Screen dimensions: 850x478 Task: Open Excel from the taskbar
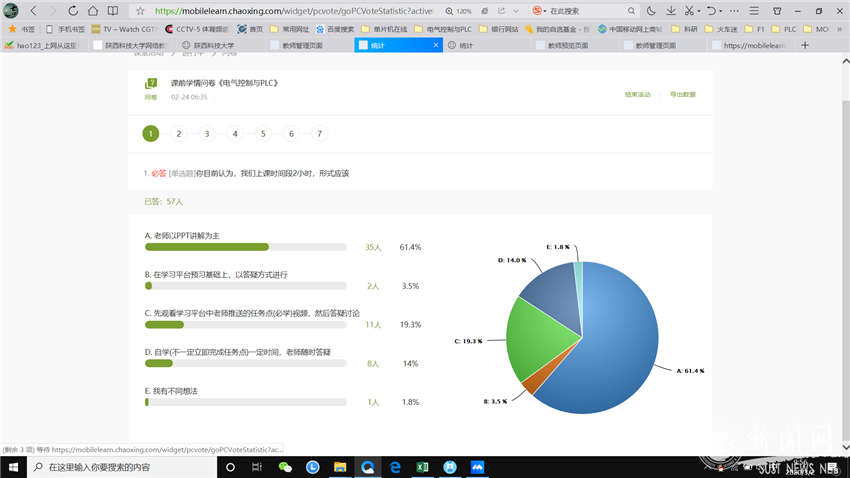point(422,467)
